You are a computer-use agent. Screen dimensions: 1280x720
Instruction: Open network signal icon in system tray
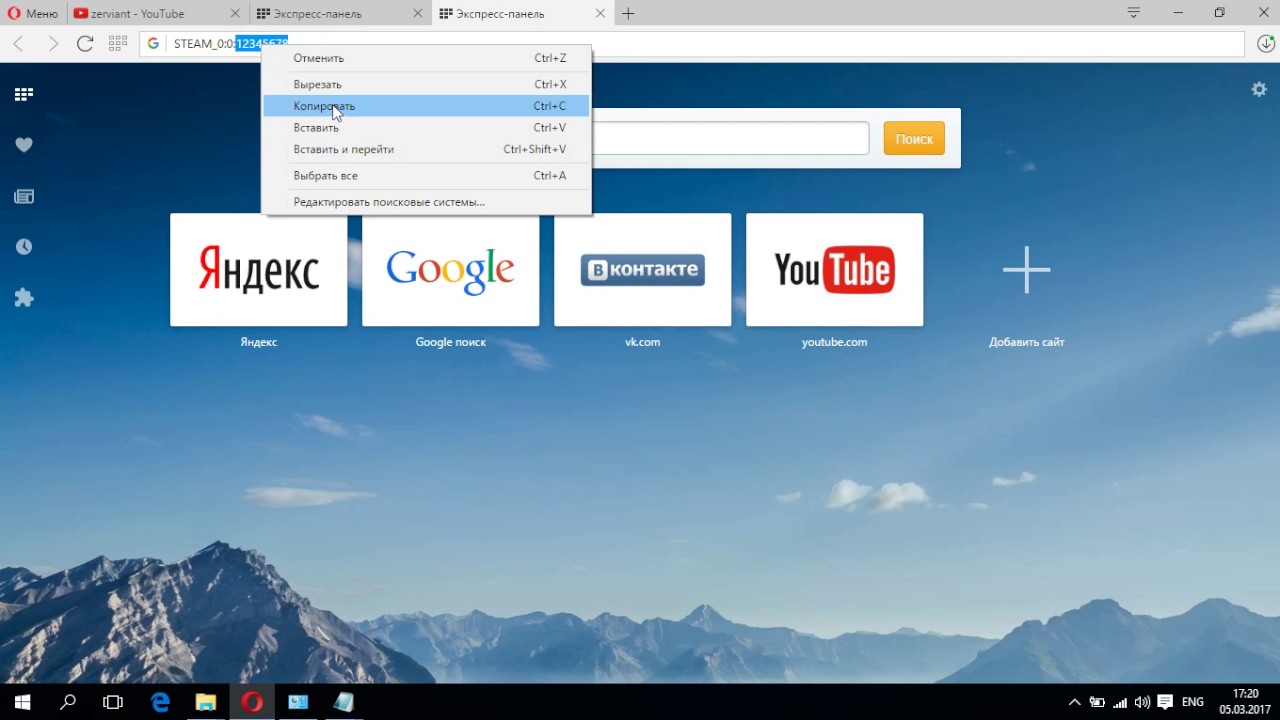coord(1120,702)
